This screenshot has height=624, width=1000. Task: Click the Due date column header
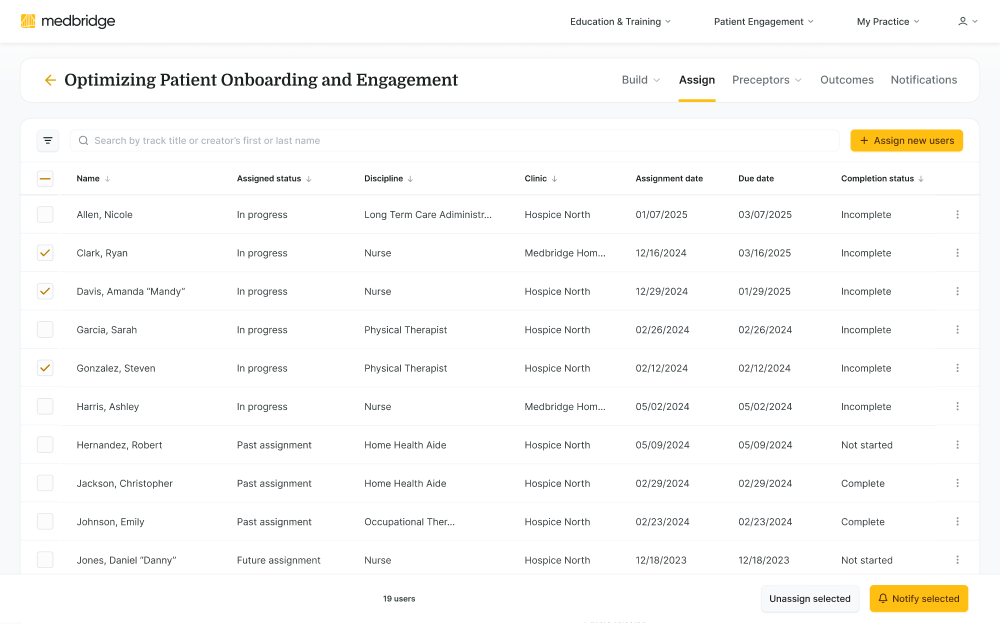[756, 179]
